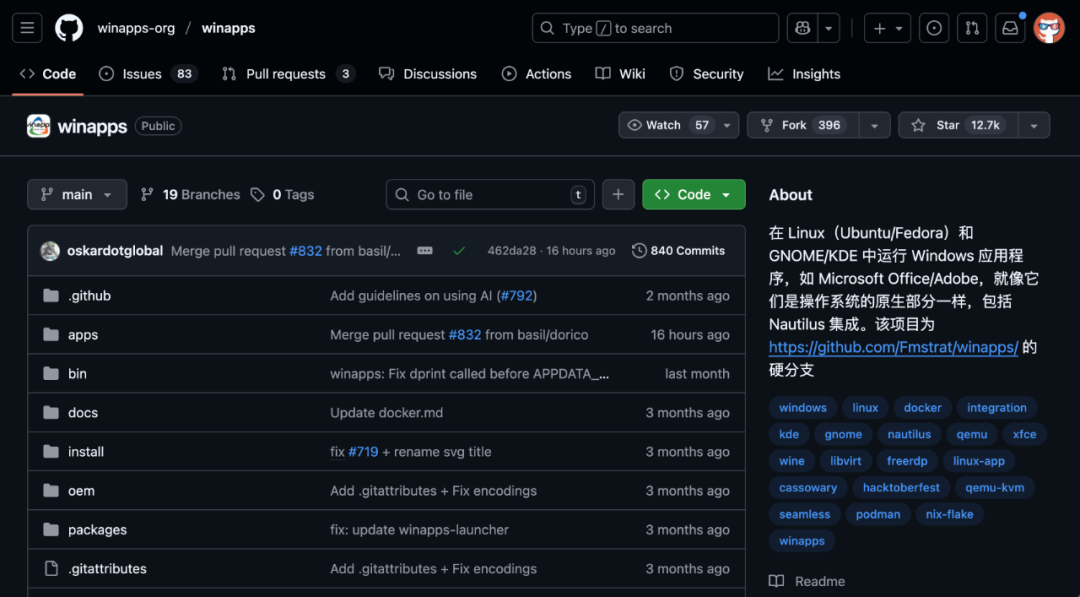Open the packages folder
1080x597 pixels.
(97, 530)
